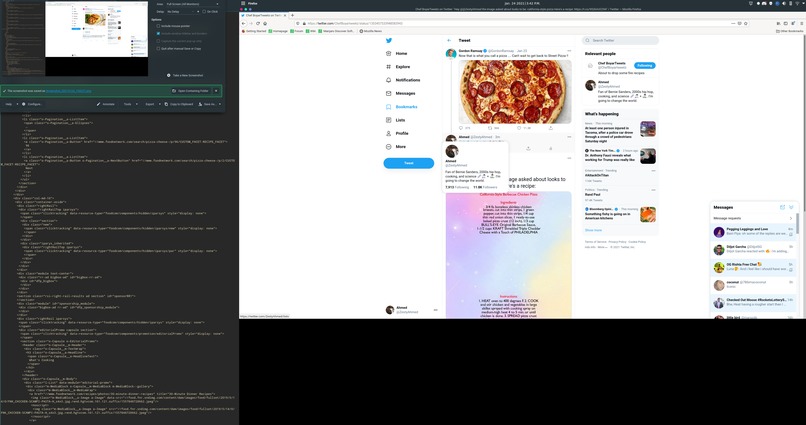Click Firefox back navigation button
The height and width of the screenshot is (425, 806).
click(x=244, y=23)
